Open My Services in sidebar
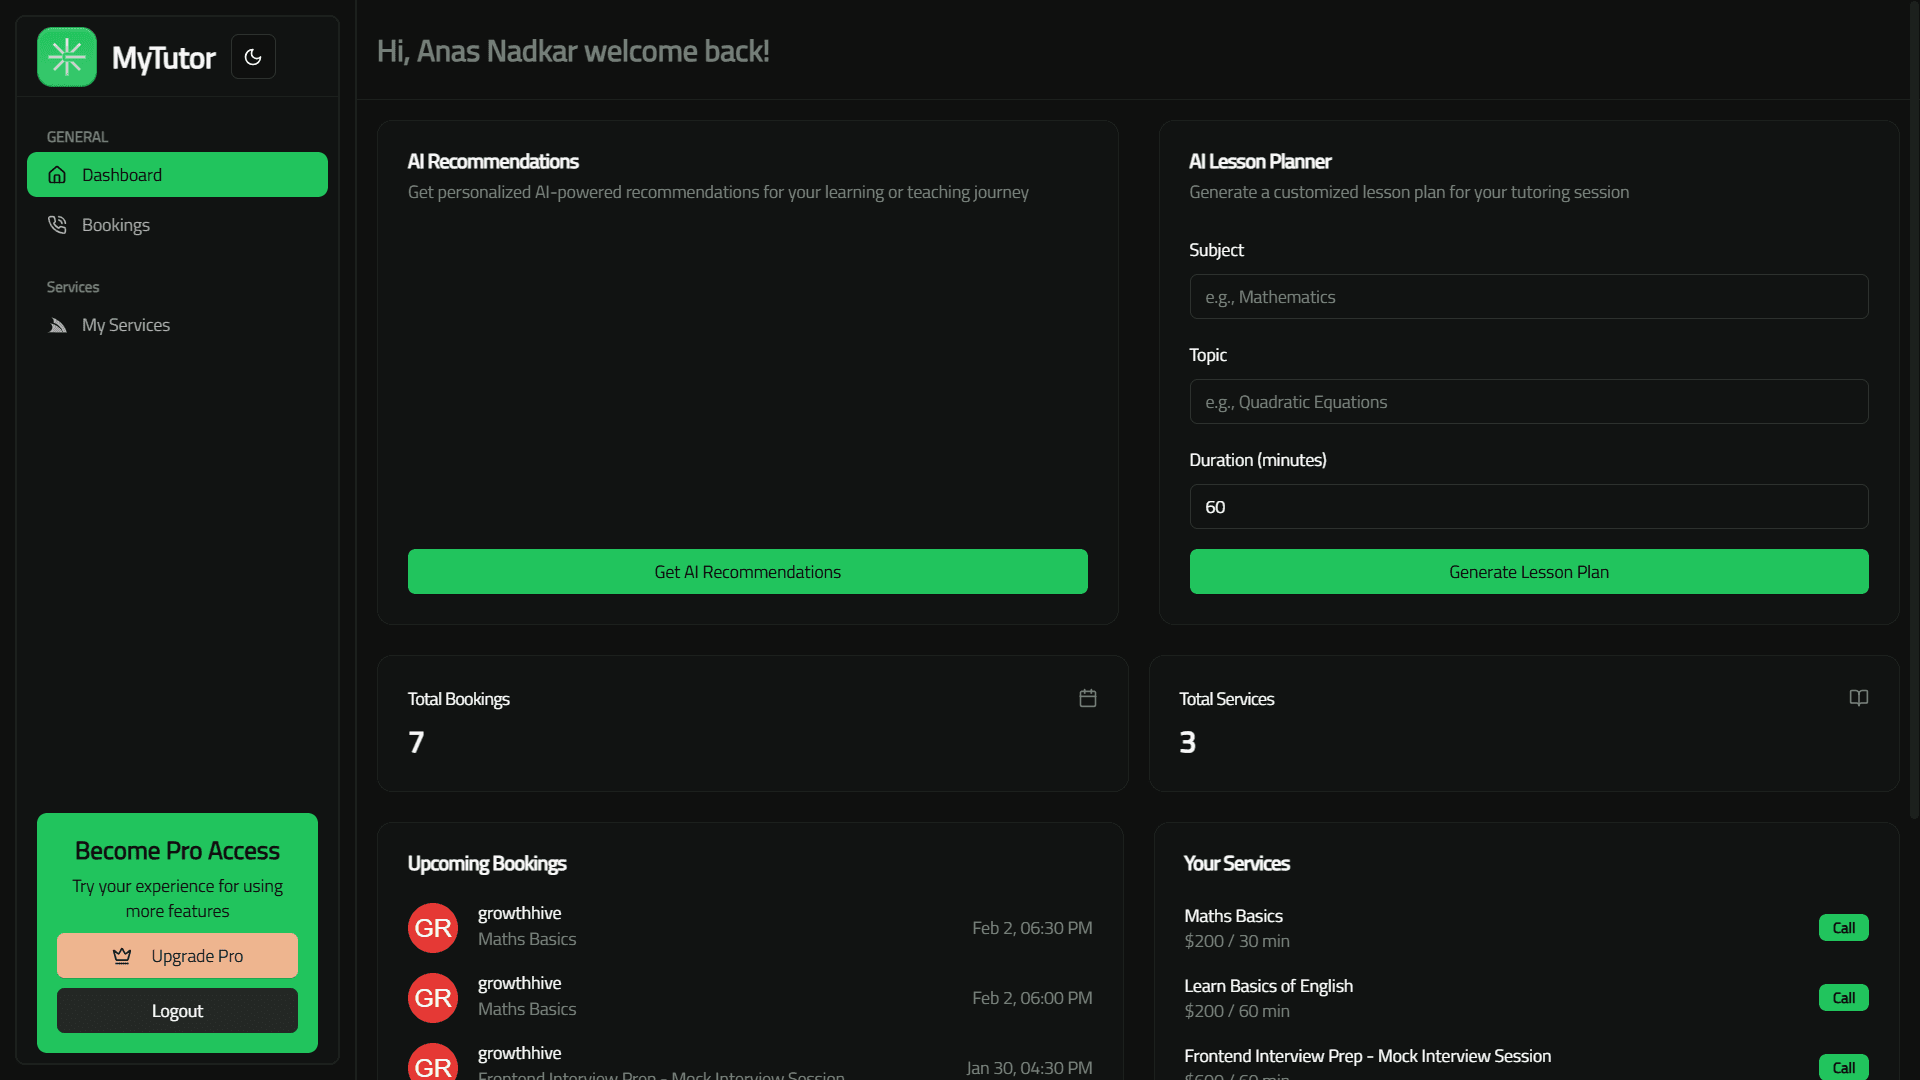 coord(177,325)
